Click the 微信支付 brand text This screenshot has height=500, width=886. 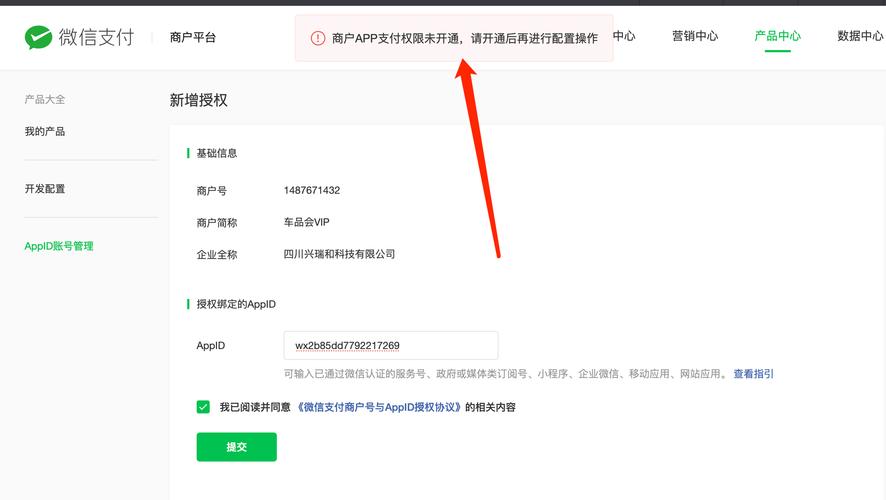[x=97, y=37]
